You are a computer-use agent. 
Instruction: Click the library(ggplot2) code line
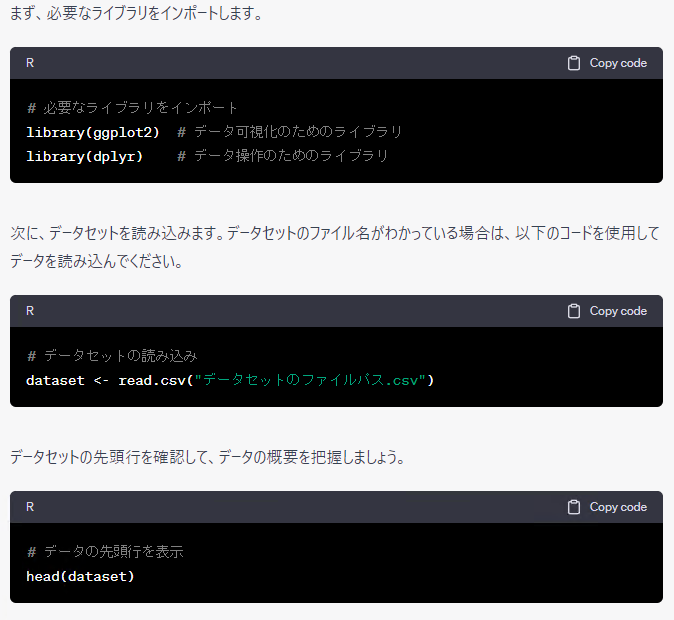[x=93, y=132]
